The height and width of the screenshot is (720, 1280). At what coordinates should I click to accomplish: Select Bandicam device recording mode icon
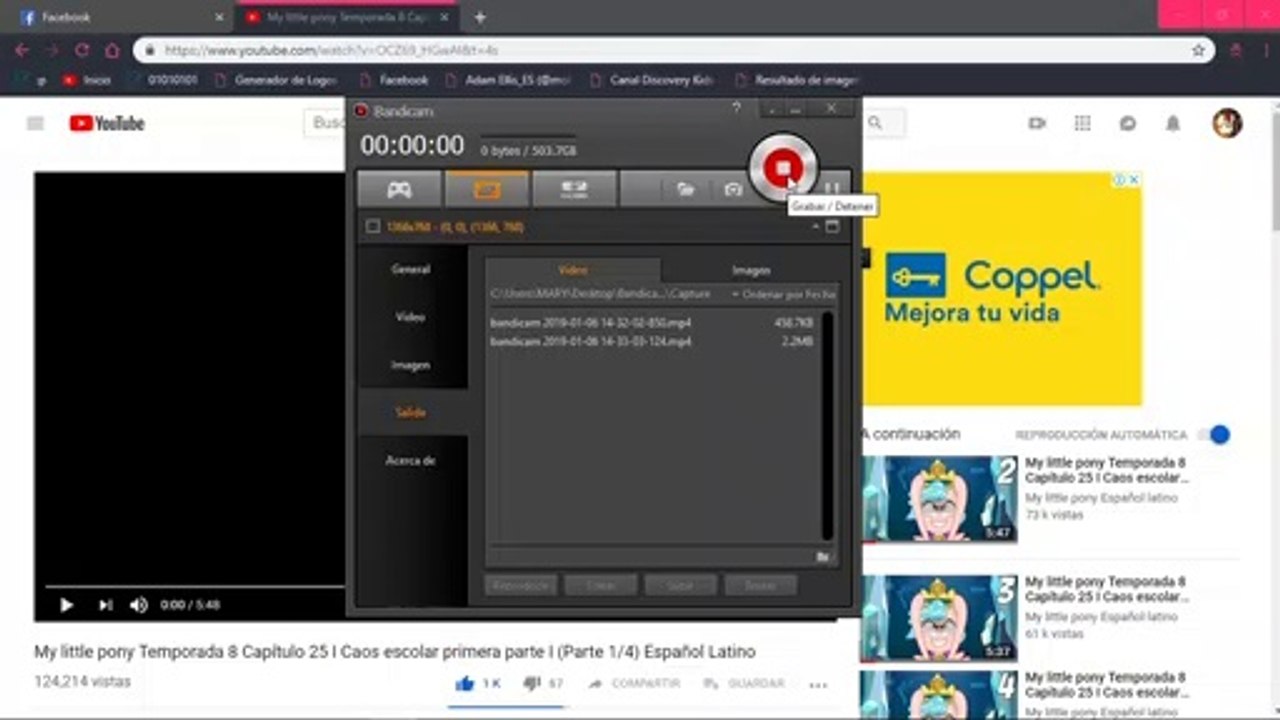574,189
